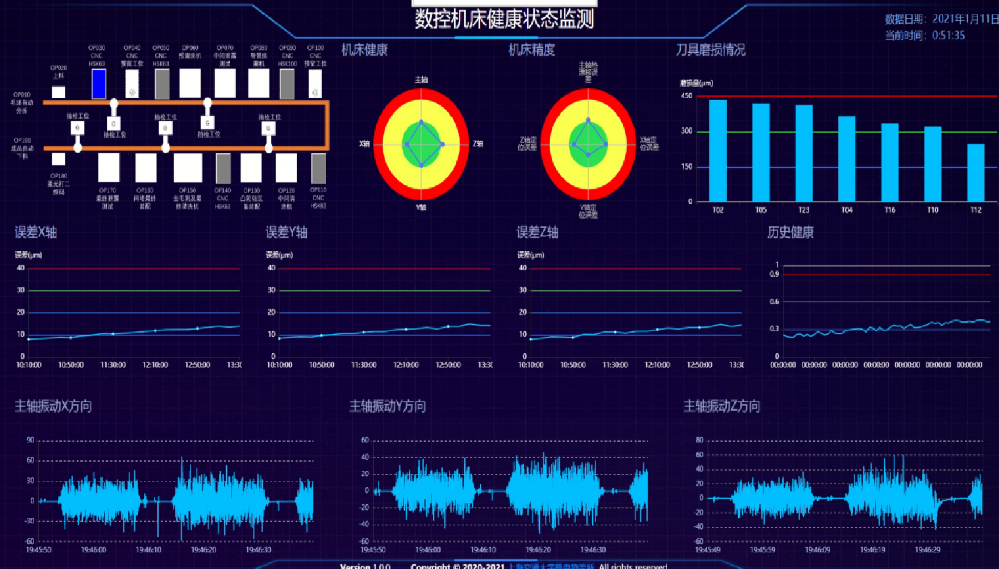
Task: Select the OP180 laser marking station box
Action: (59, 159)
